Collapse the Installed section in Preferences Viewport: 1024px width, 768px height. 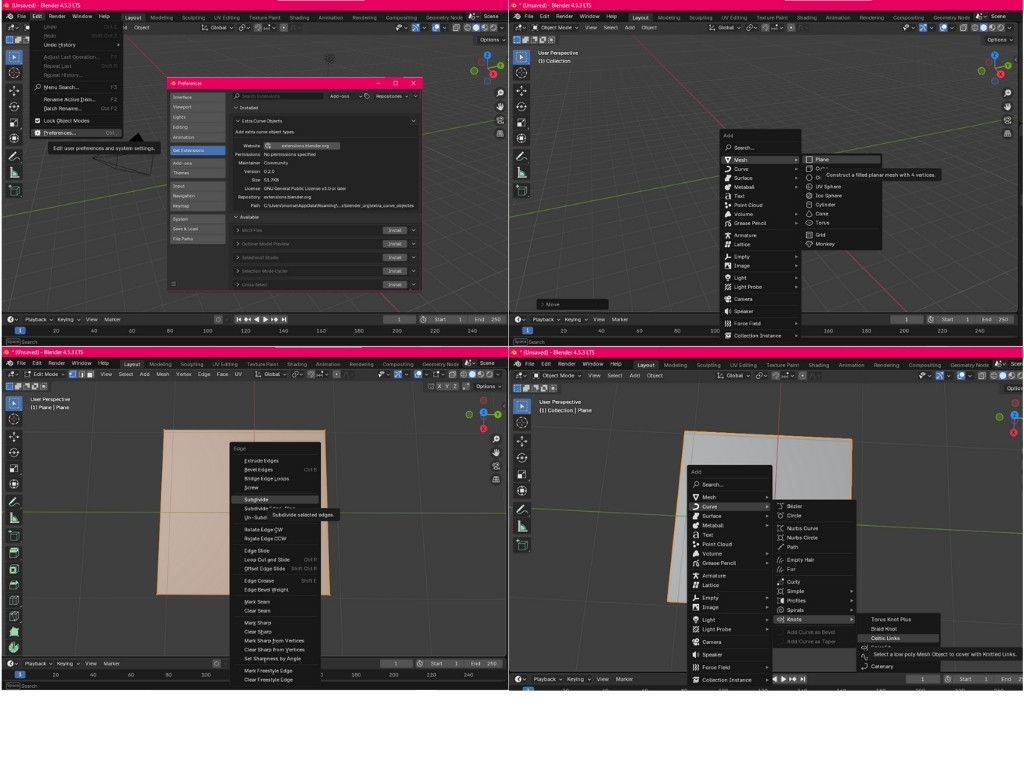click(237, 107)
